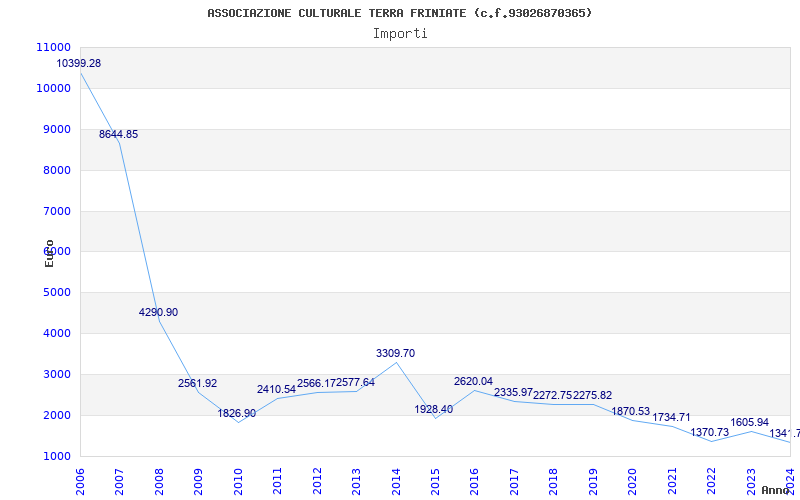Click the 8000 y-axis tick label
800x500 pixels.
tap(56, 170)
